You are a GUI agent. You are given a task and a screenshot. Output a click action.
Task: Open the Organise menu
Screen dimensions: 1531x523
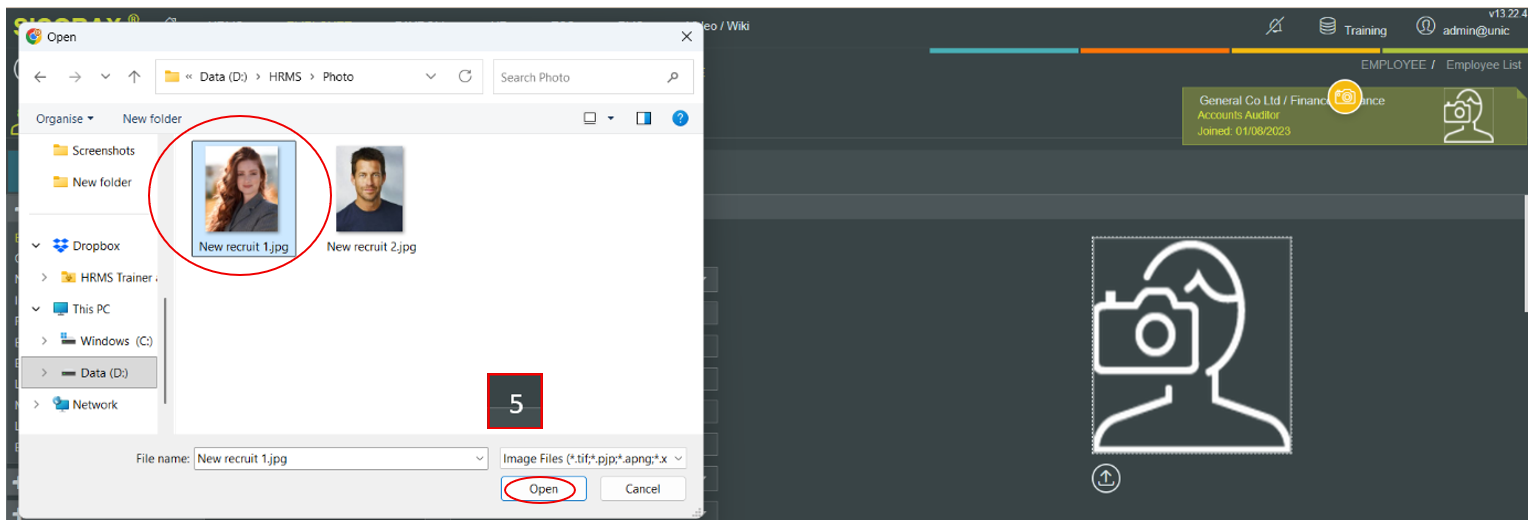(65, 118)
